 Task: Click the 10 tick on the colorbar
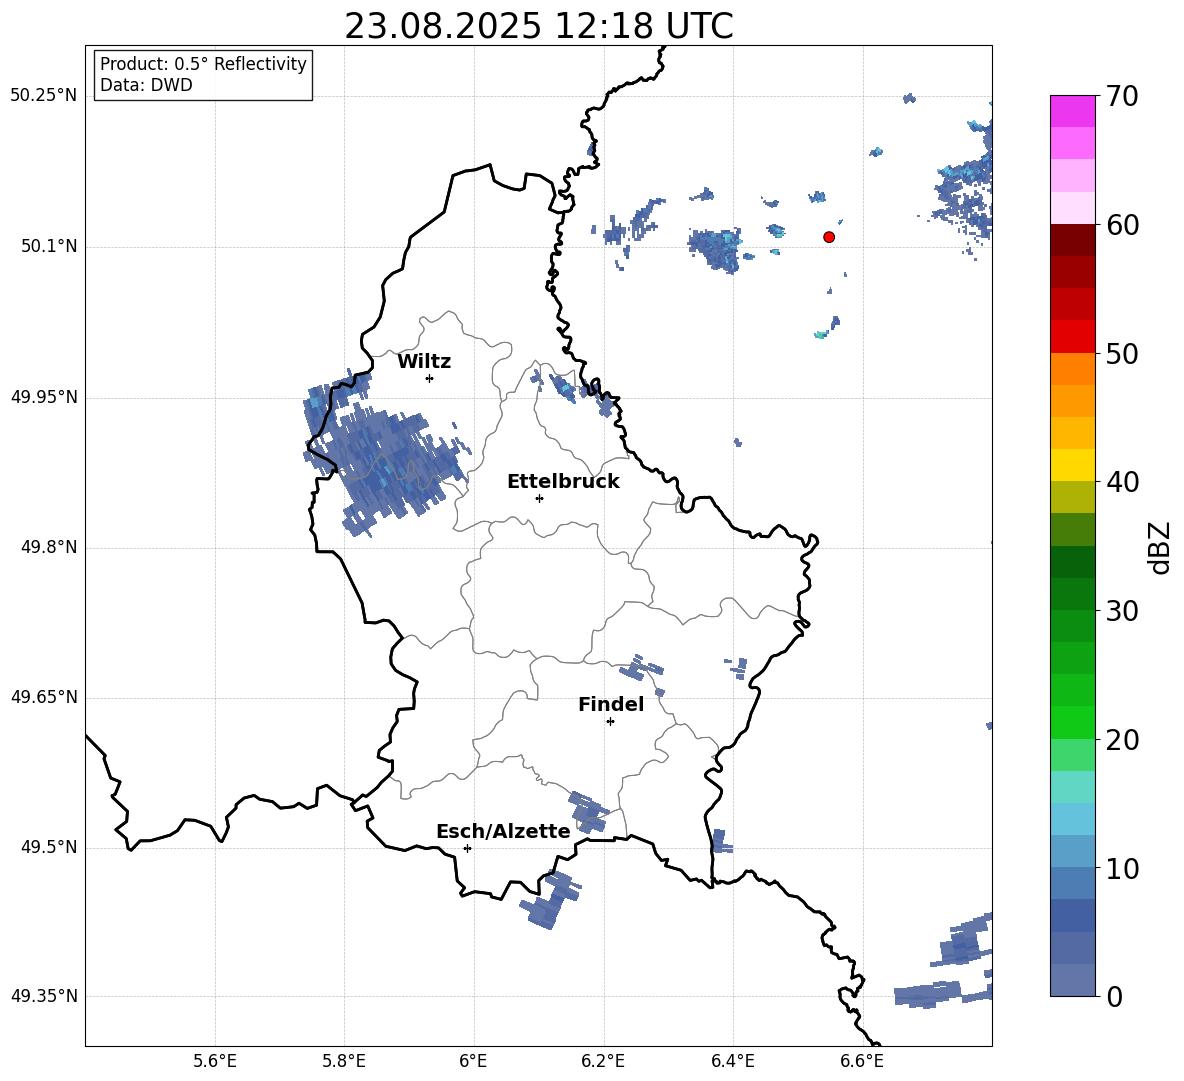click(x=1122, y=868)
